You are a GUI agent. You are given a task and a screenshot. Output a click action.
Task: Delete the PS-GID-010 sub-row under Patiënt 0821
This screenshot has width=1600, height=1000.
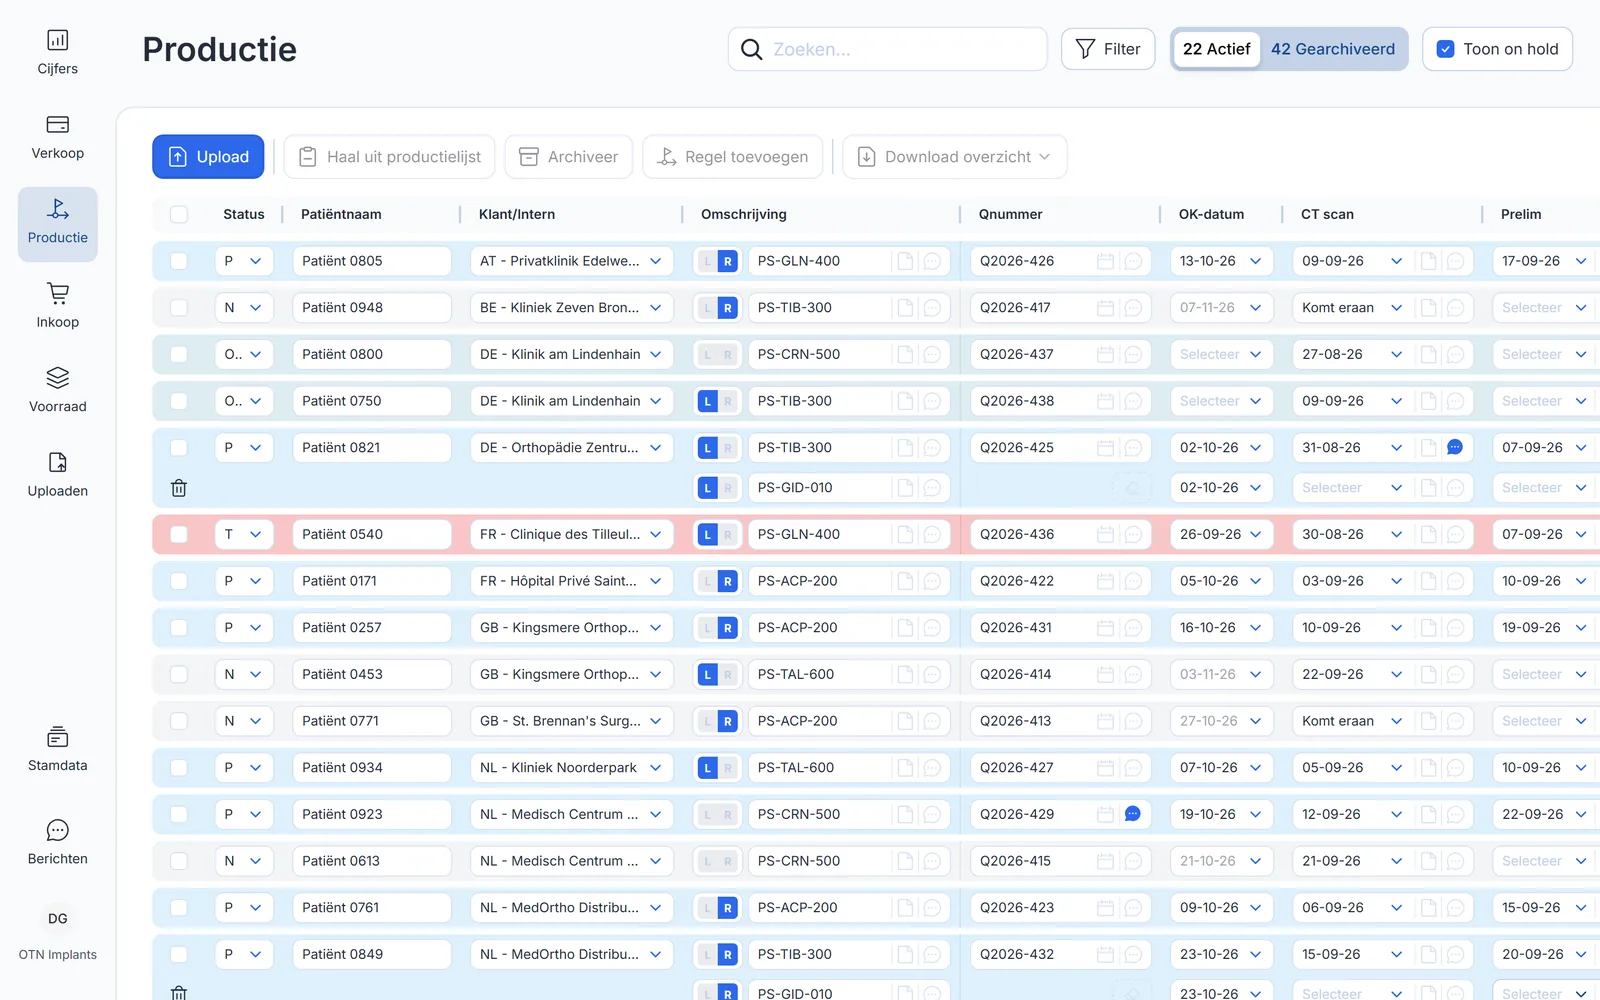[179, 488]
